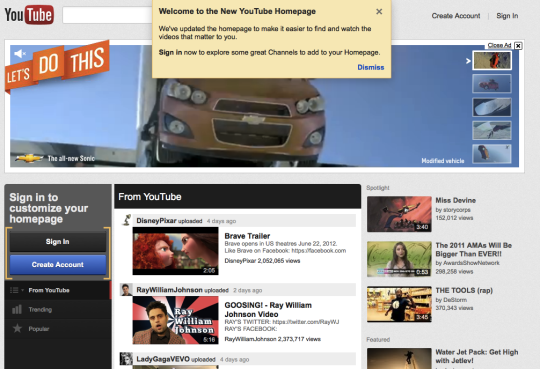Open the Brave Trailer title link
The image size is (540, 369).
pyautogui.click(x=247, y=236)
